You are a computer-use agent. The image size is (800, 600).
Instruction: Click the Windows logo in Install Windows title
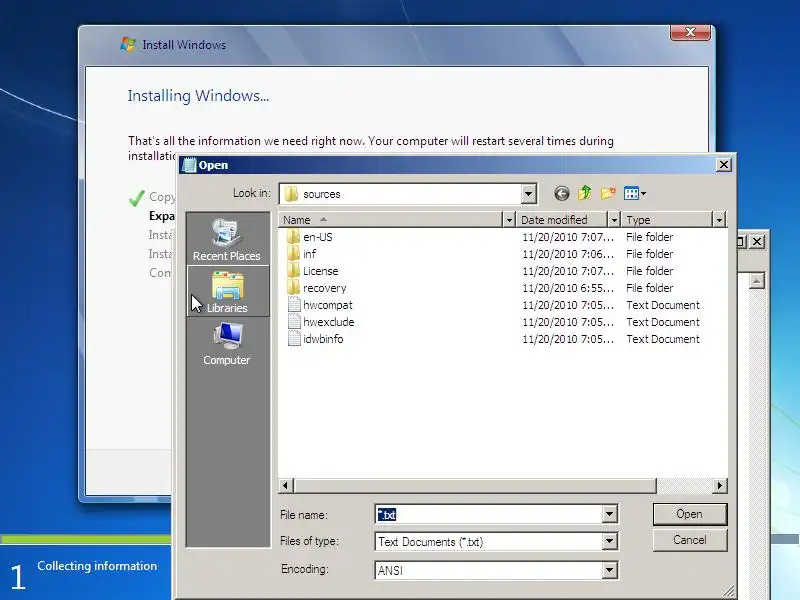(x=128, y=44)
